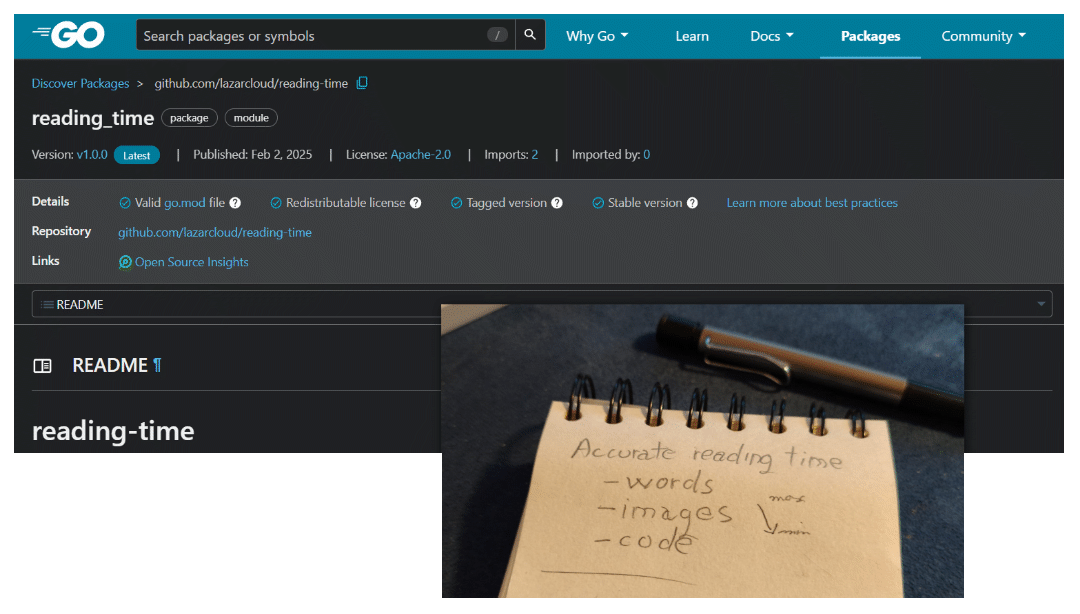Viewport: 1080px width, 614px height.
Task: Select Learn in the navigation bar
Action: click(x=692, y=35)
